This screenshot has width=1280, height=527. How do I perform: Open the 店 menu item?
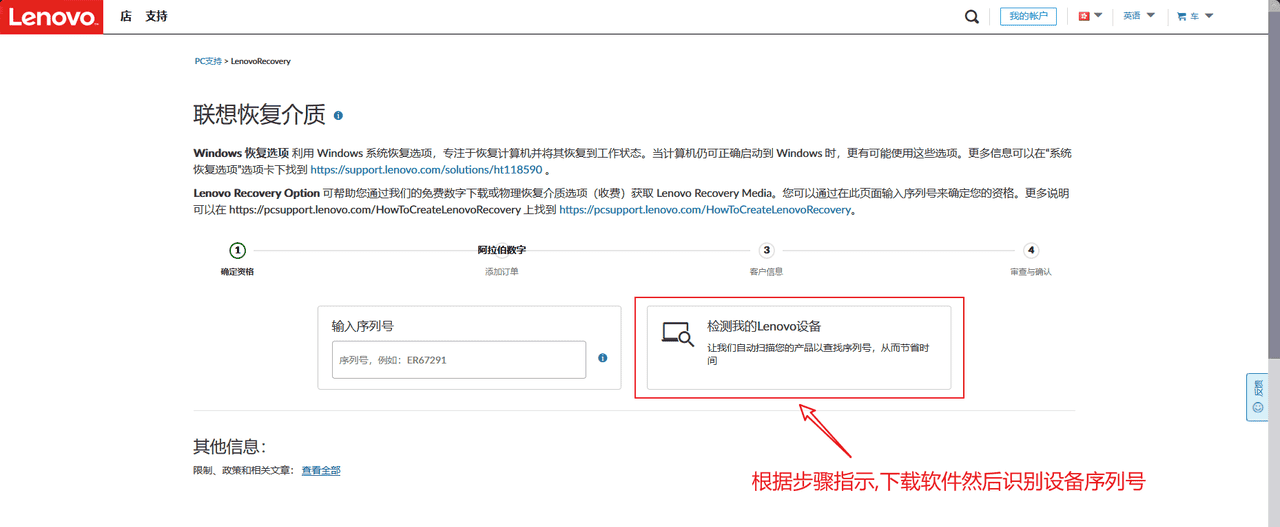(125, 17)
